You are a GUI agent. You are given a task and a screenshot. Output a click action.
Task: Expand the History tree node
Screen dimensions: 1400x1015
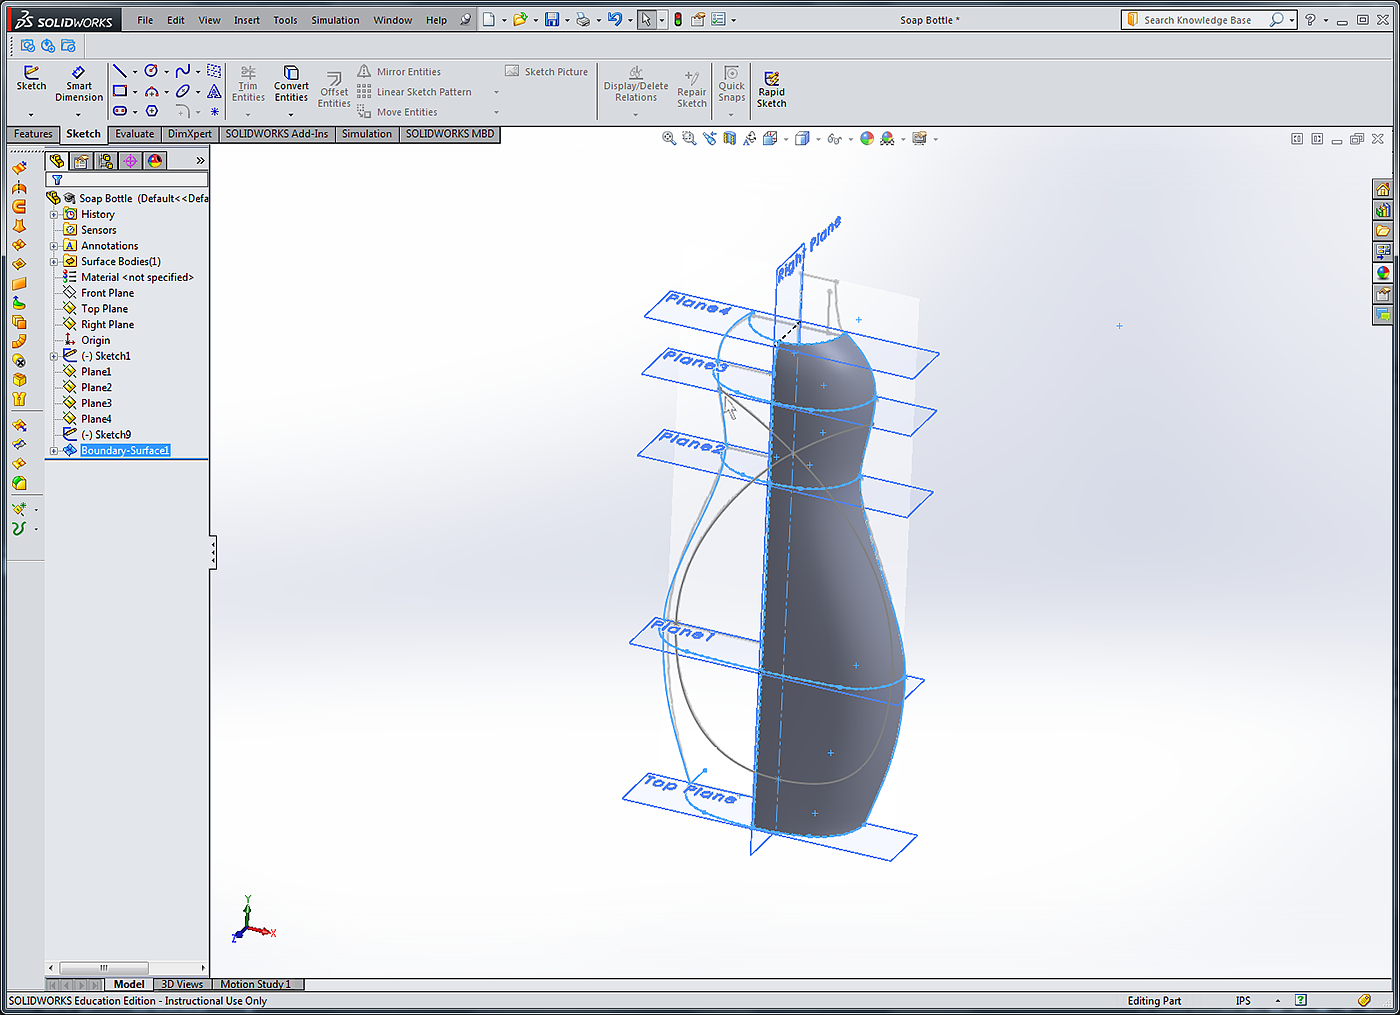(54, 214)
